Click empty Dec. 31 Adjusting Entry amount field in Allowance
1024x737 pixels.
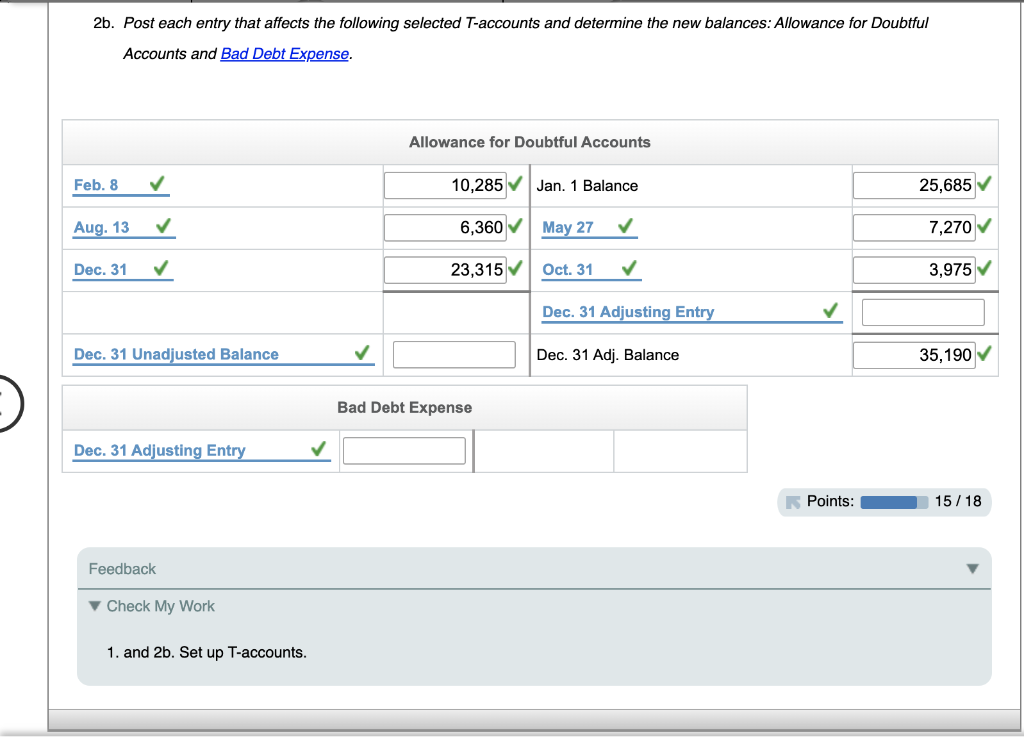pyautogui.click(x=923, y=312)
